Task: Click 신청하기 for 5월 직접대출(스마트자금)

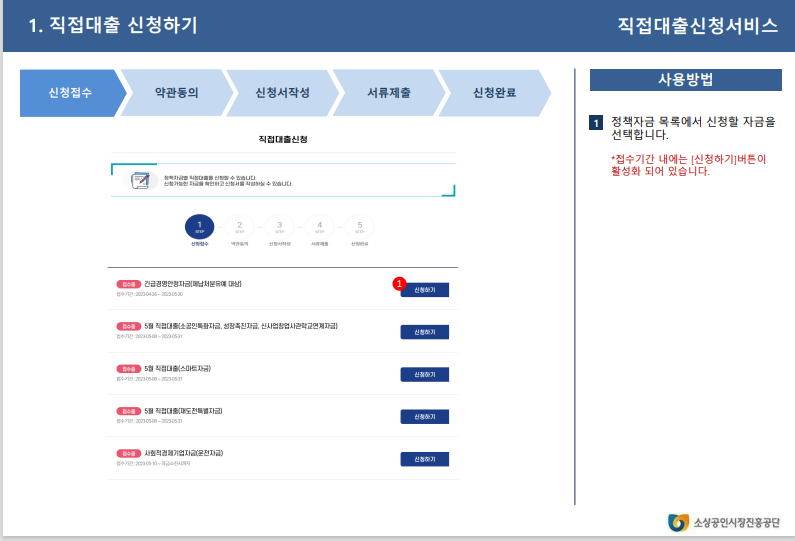Action: (x=424, y=374)
